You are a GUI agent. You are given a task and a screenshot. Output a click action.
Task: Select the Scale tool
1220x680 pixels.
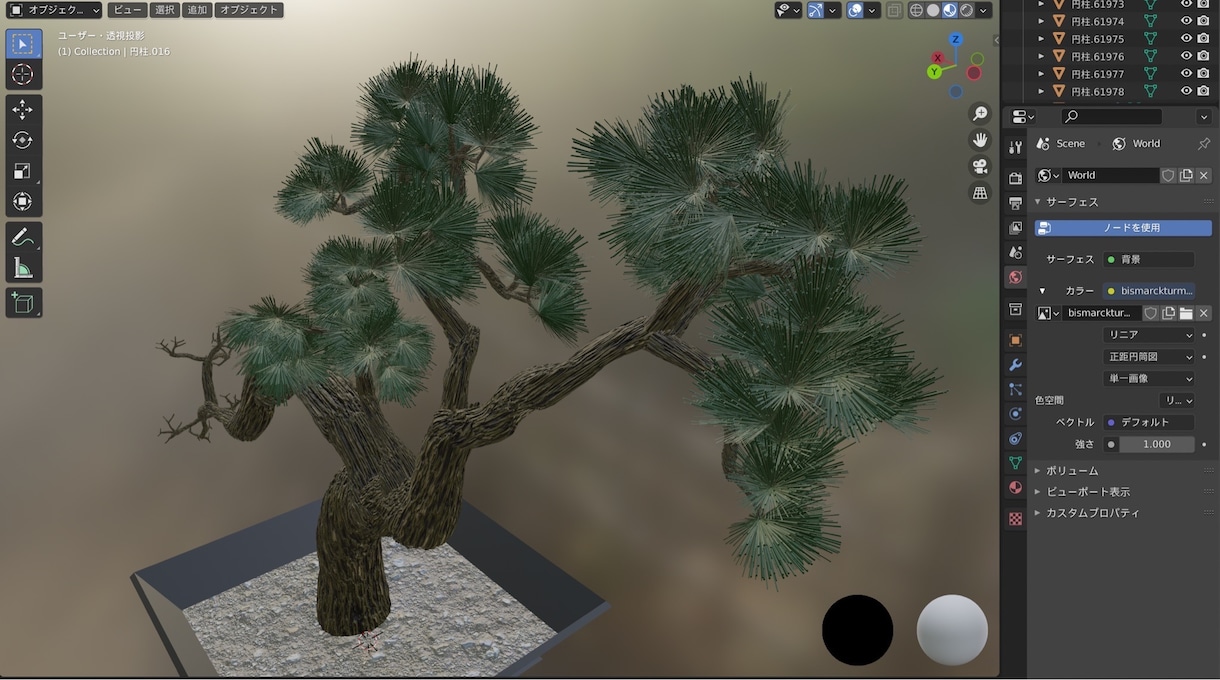click(x=23, y=171)
